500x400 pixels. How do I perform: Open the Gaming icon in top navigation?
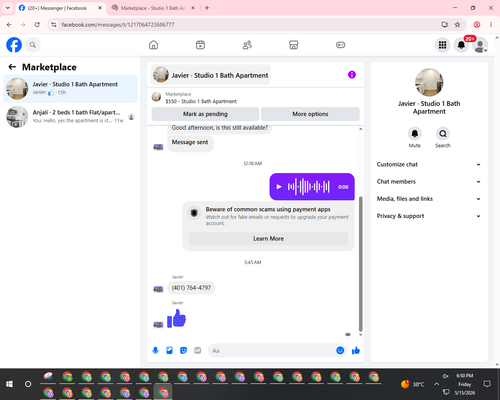coord(340,45)
